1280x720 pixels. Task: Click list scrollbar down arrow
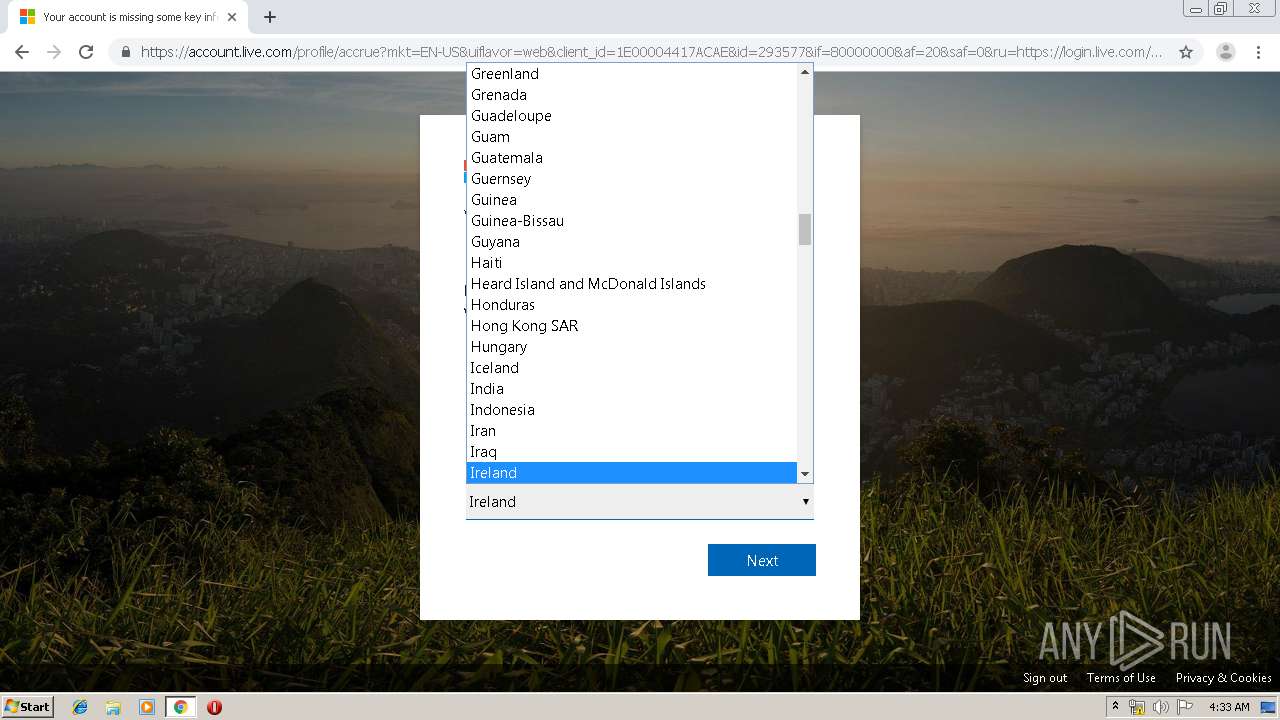click(805, 474)
